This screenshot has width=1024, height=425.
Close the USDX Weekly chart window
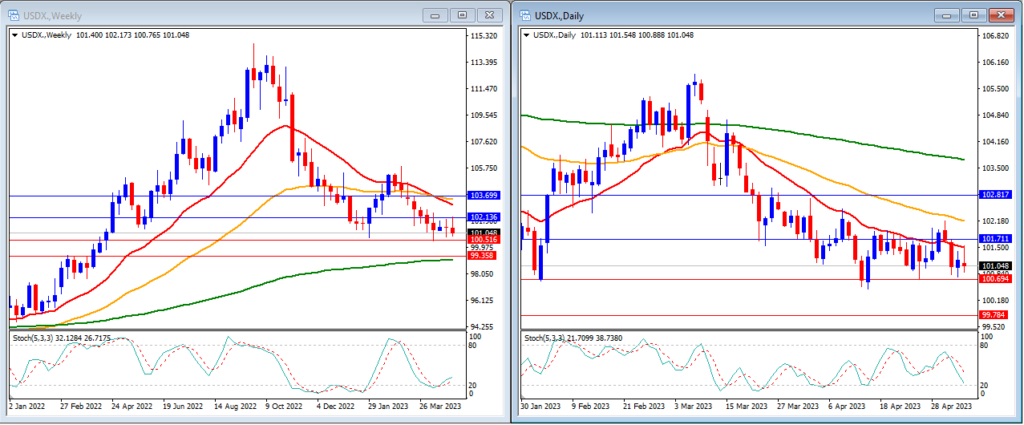(489, 15)
